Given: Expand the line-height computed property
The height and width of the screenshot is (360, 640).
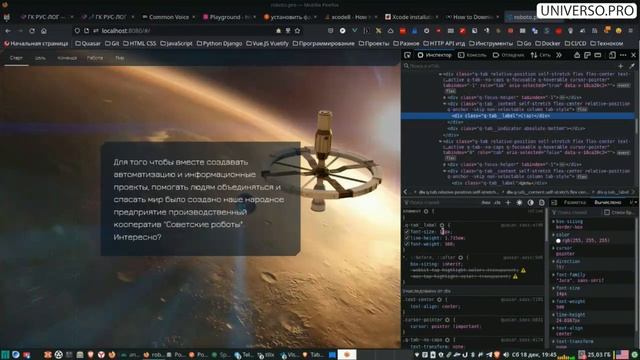Looking at the screenshot, I should point(554,315).
